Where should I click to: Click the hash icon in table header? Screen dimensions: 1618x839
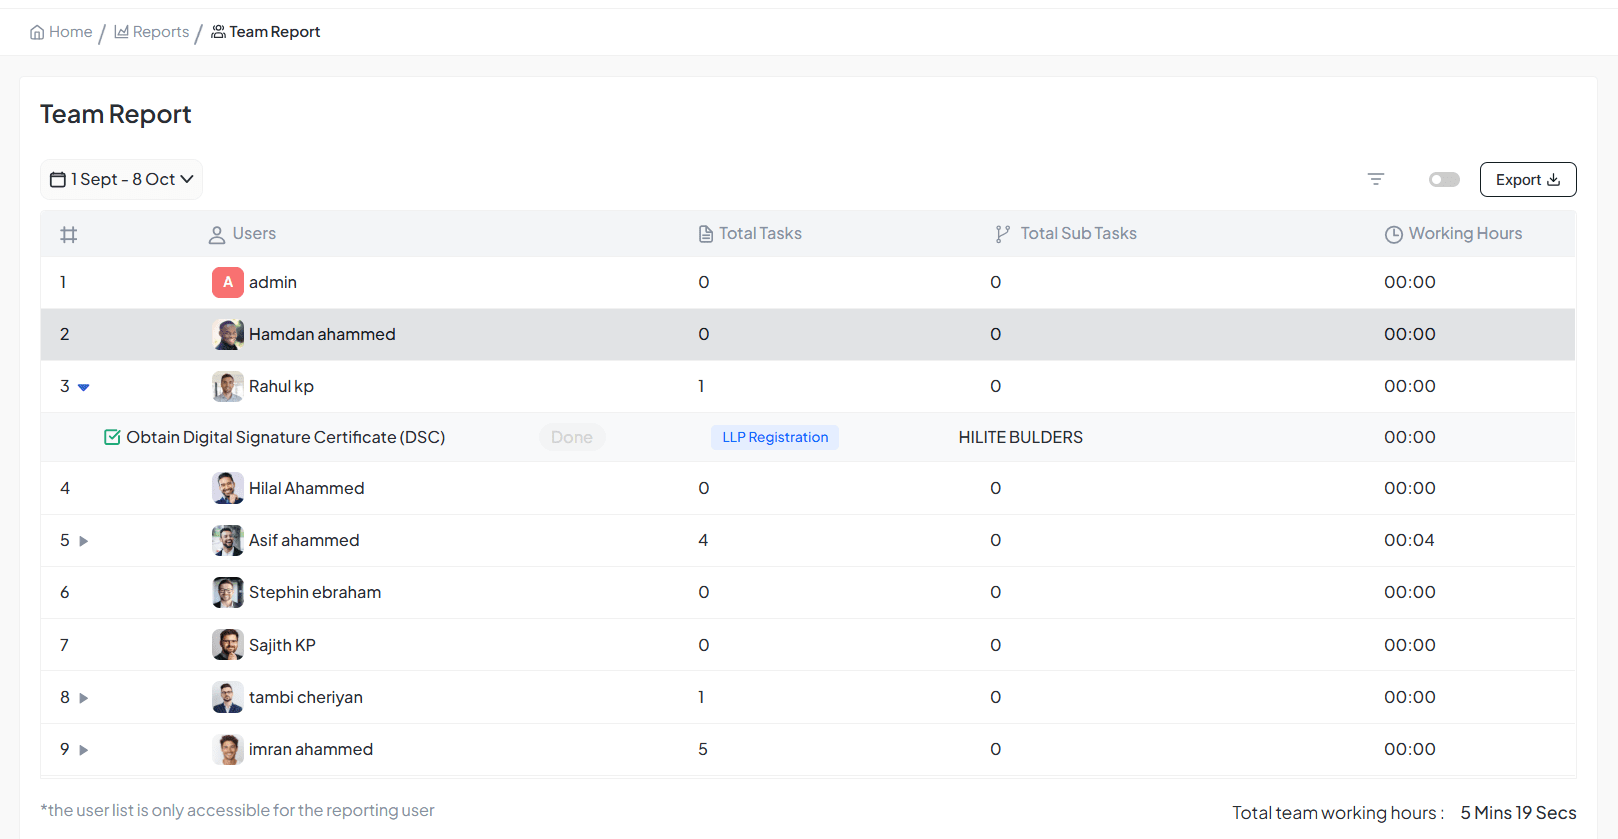click(68, 235)
